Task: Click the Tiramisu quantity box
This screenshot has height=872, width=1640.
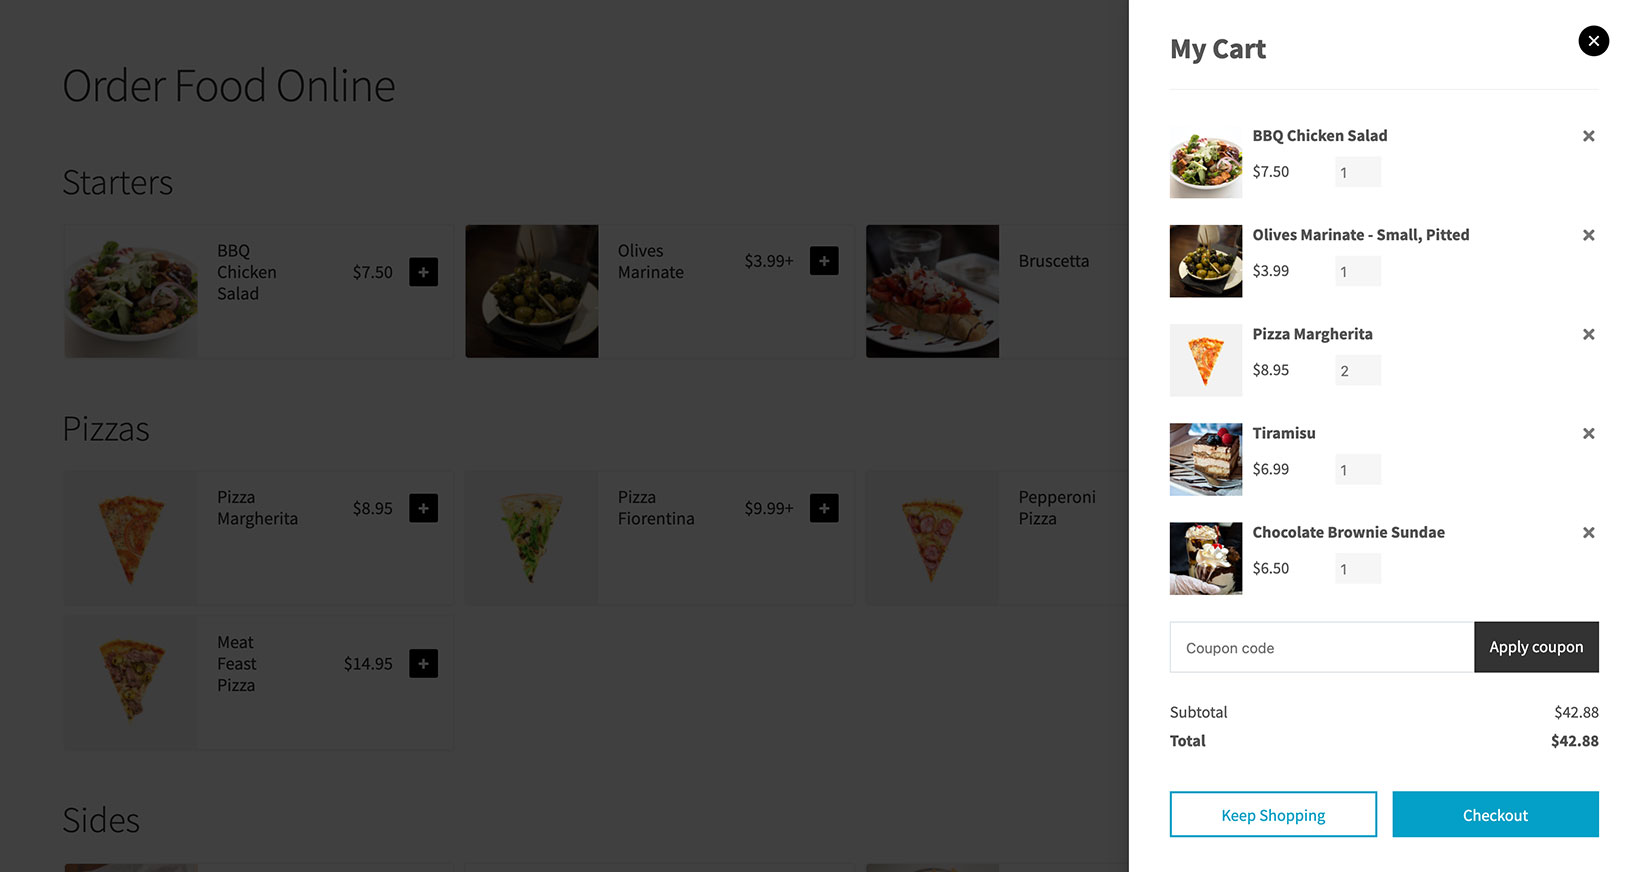Action: click(x=1357, y=469)
